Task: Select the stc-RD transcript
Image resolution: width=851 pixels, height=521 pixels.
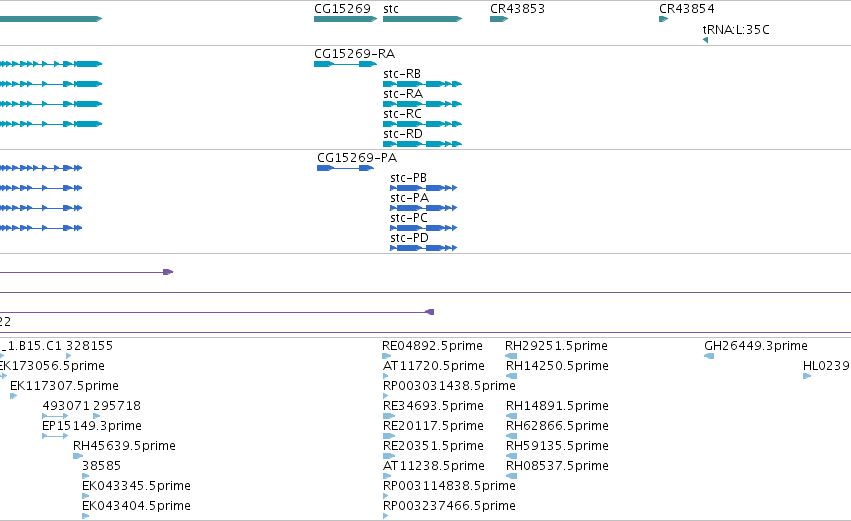Action: coord(422,144)
